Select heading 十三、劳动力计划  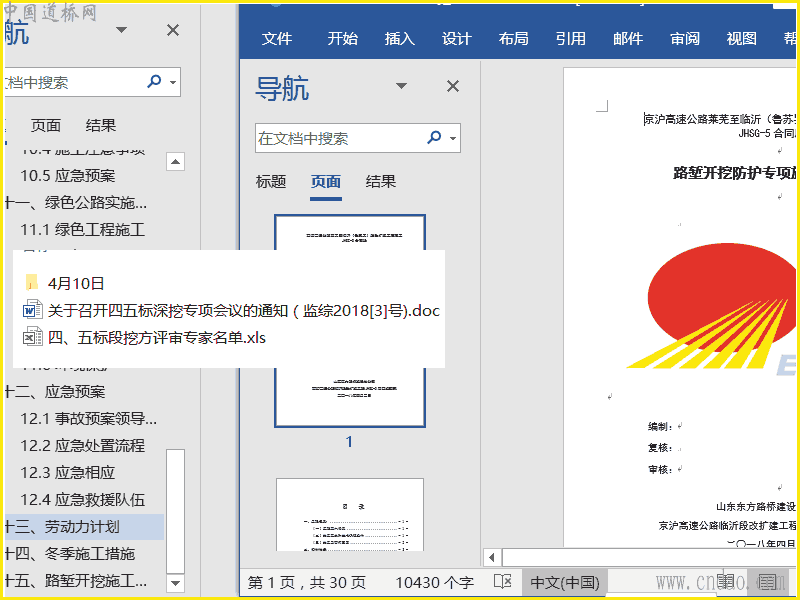coord(84,527)
